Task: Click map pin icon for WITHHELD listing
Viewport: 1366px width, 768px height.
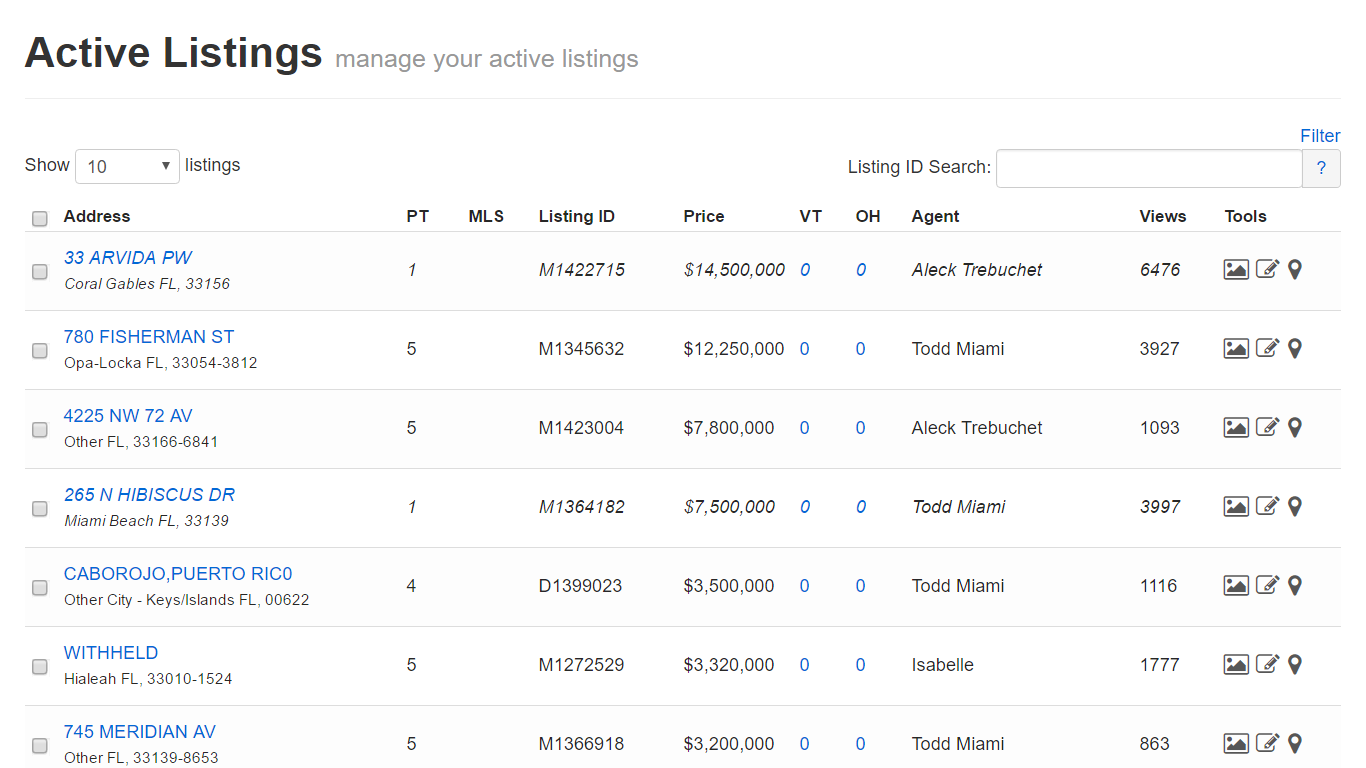Action: (1295, 664)
